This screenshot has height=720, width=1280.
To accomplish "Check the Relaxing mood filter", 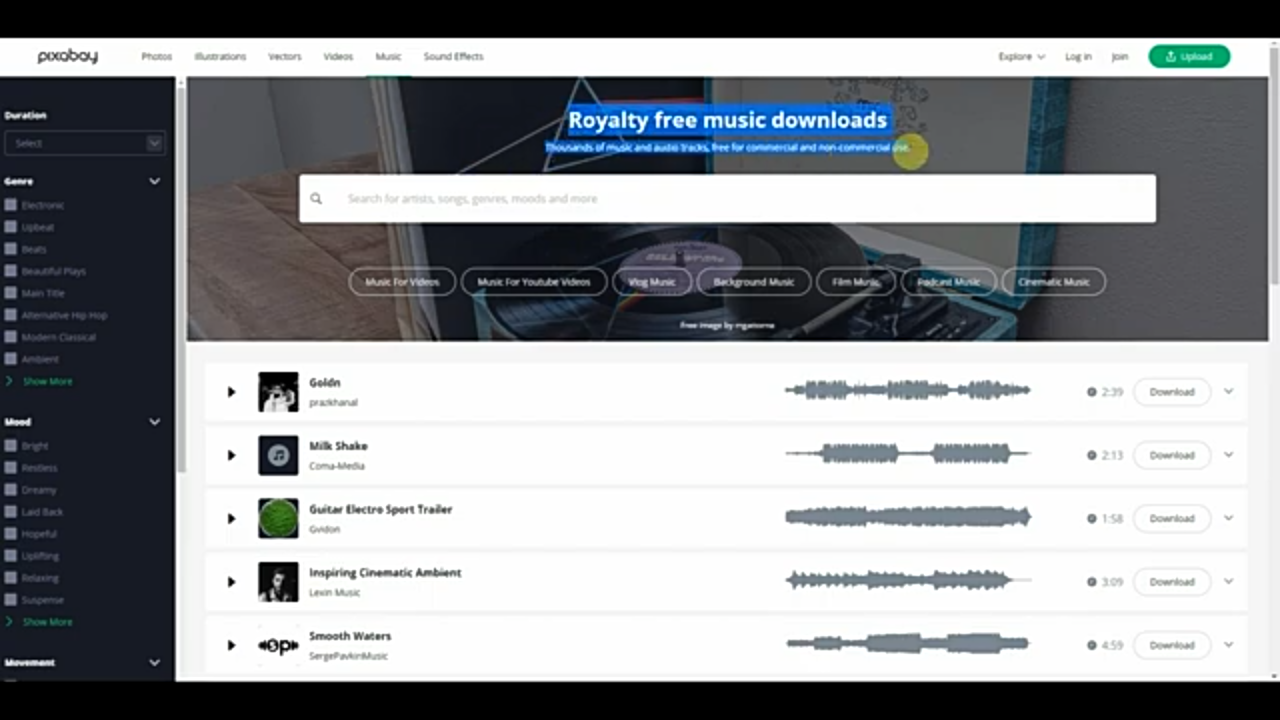I will (11, 578).
